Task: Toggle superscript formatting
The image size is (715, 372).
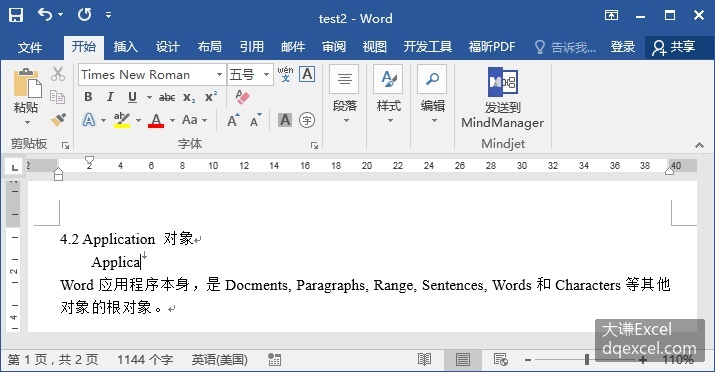Action: (x=211, y=97)
